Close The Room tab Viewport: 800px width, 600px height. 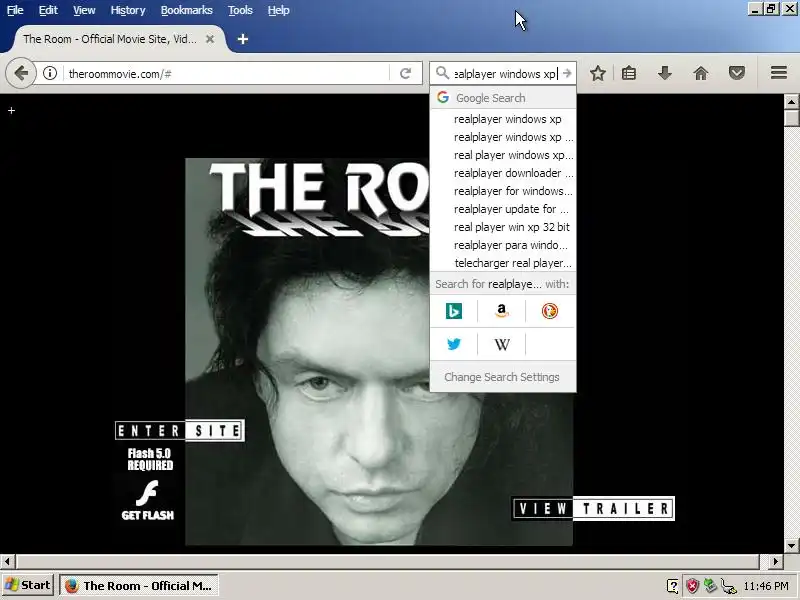pyautogui.click(x=210, y=39)
